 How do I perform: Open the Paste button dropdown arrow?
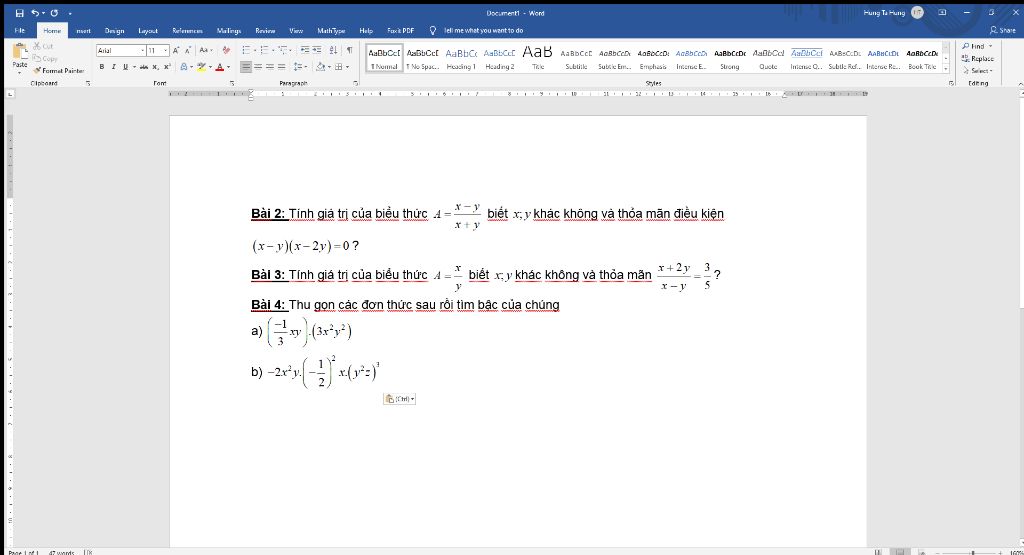pyautogui.click(x=20, y=71)
